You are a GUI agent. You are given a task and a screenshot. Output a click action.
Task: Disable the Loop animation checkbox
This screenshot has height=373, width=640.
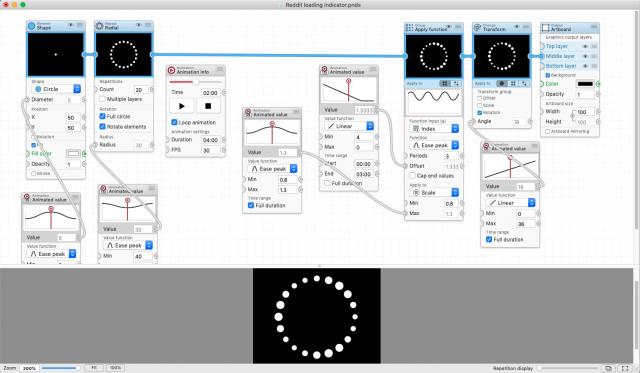pos(174,122)
